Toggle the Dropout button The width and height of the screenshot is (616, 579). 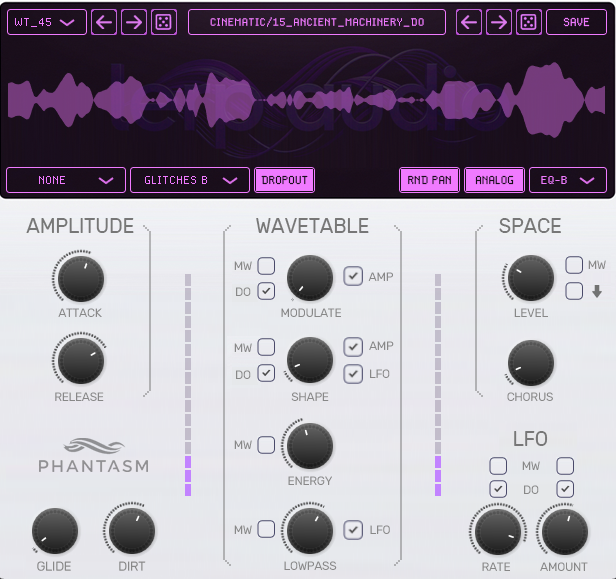[x=284, y=180]
